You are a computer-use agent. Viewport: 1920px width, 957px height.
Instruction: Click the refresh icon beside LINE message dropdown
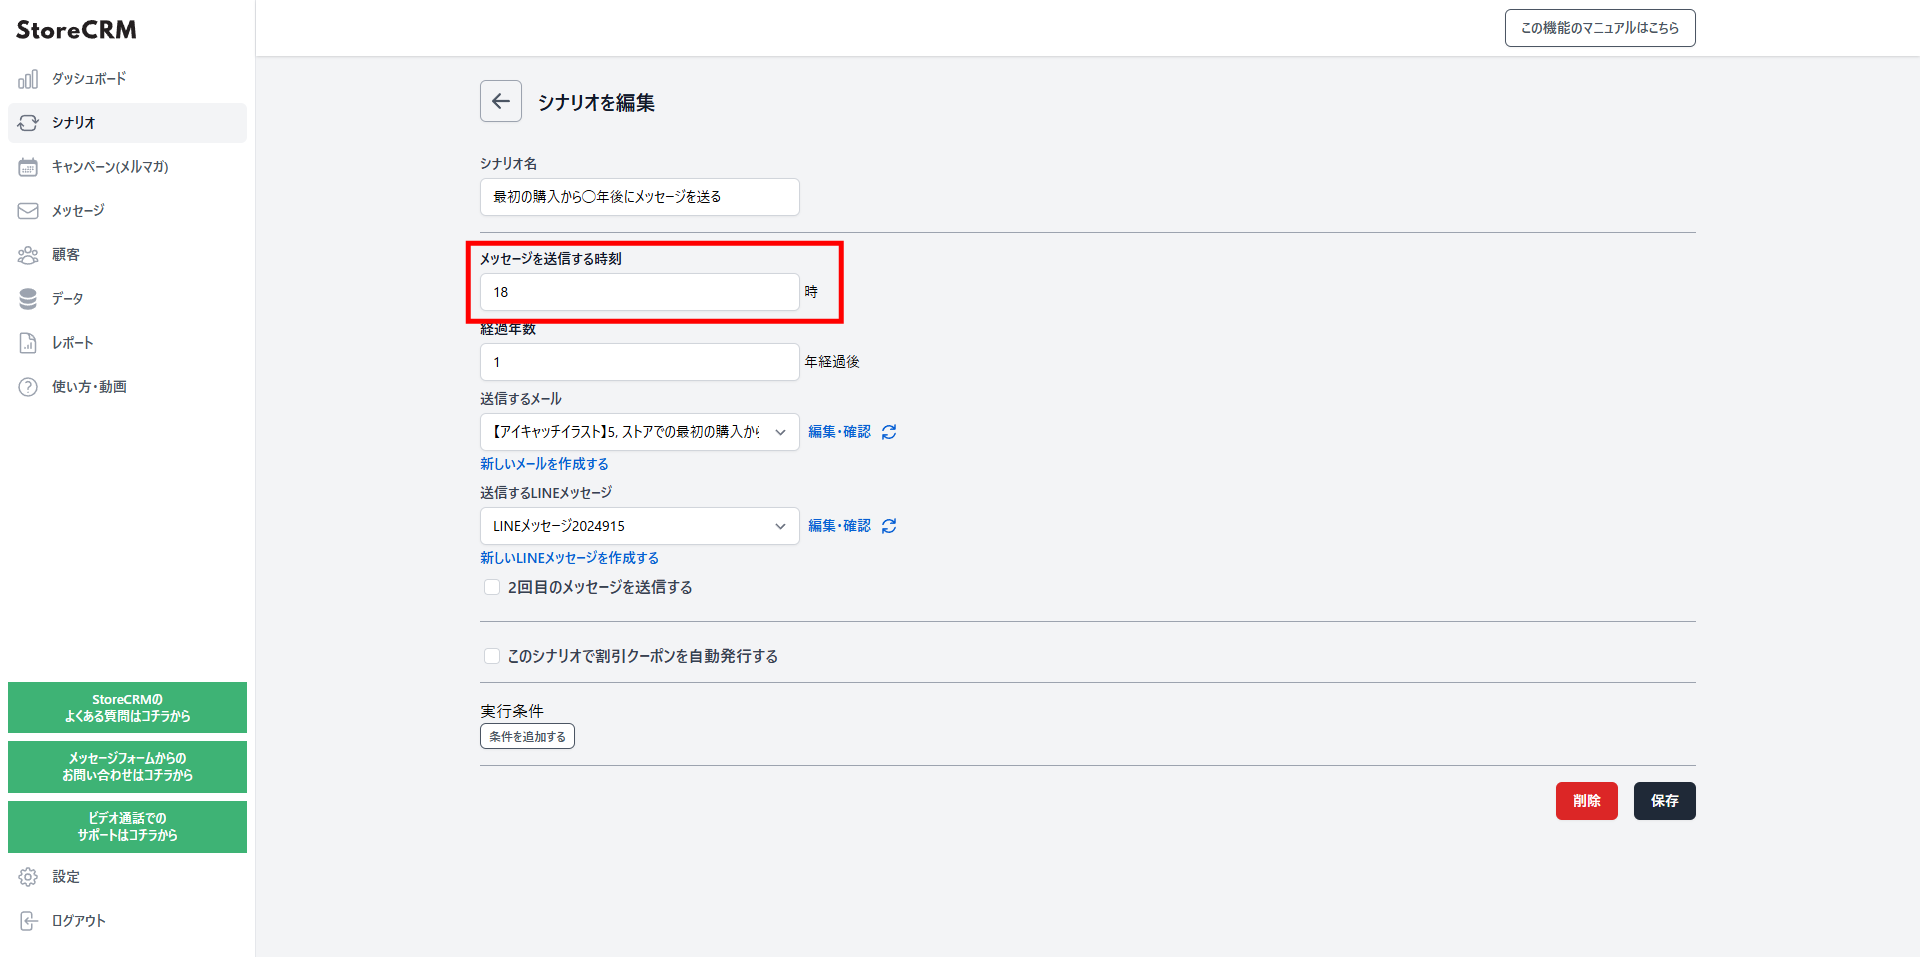pyautogui.click(x=889, y=526)
